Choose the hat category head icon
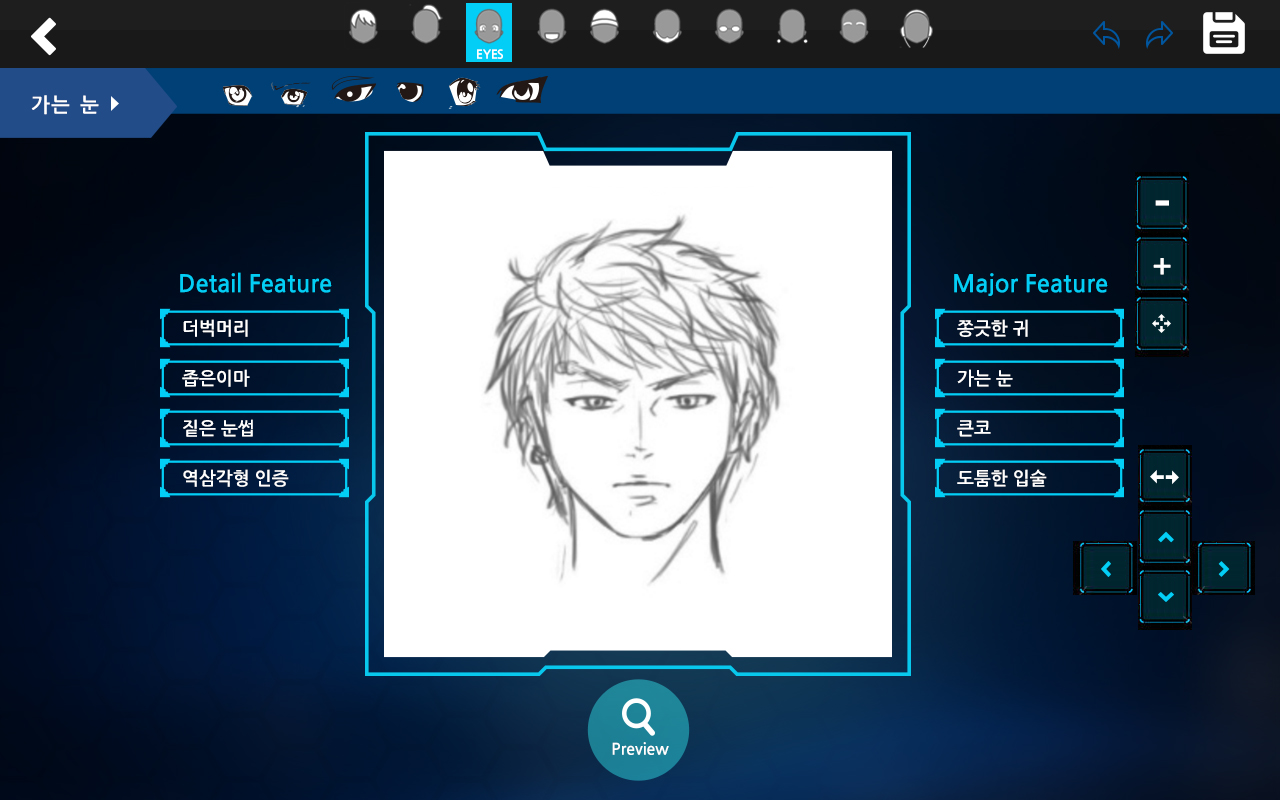 pyautogui.click(x=603, y=27)
